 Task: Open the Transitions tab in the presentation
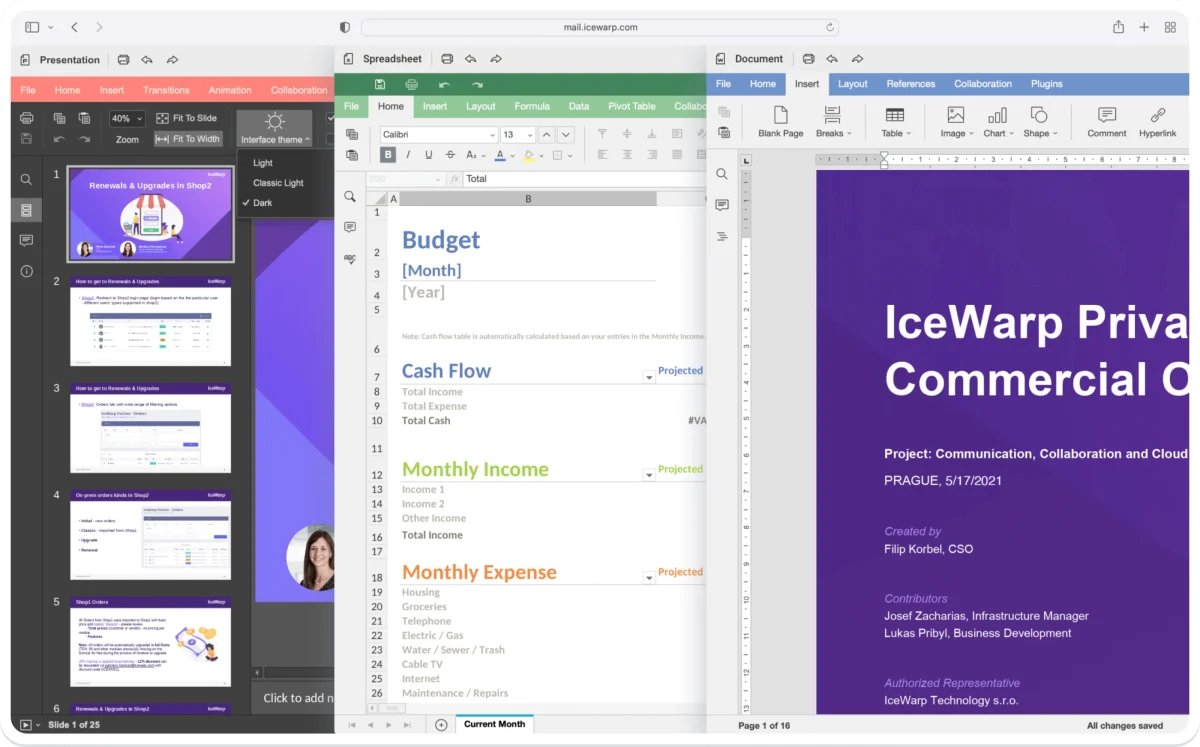pos(166,89)
